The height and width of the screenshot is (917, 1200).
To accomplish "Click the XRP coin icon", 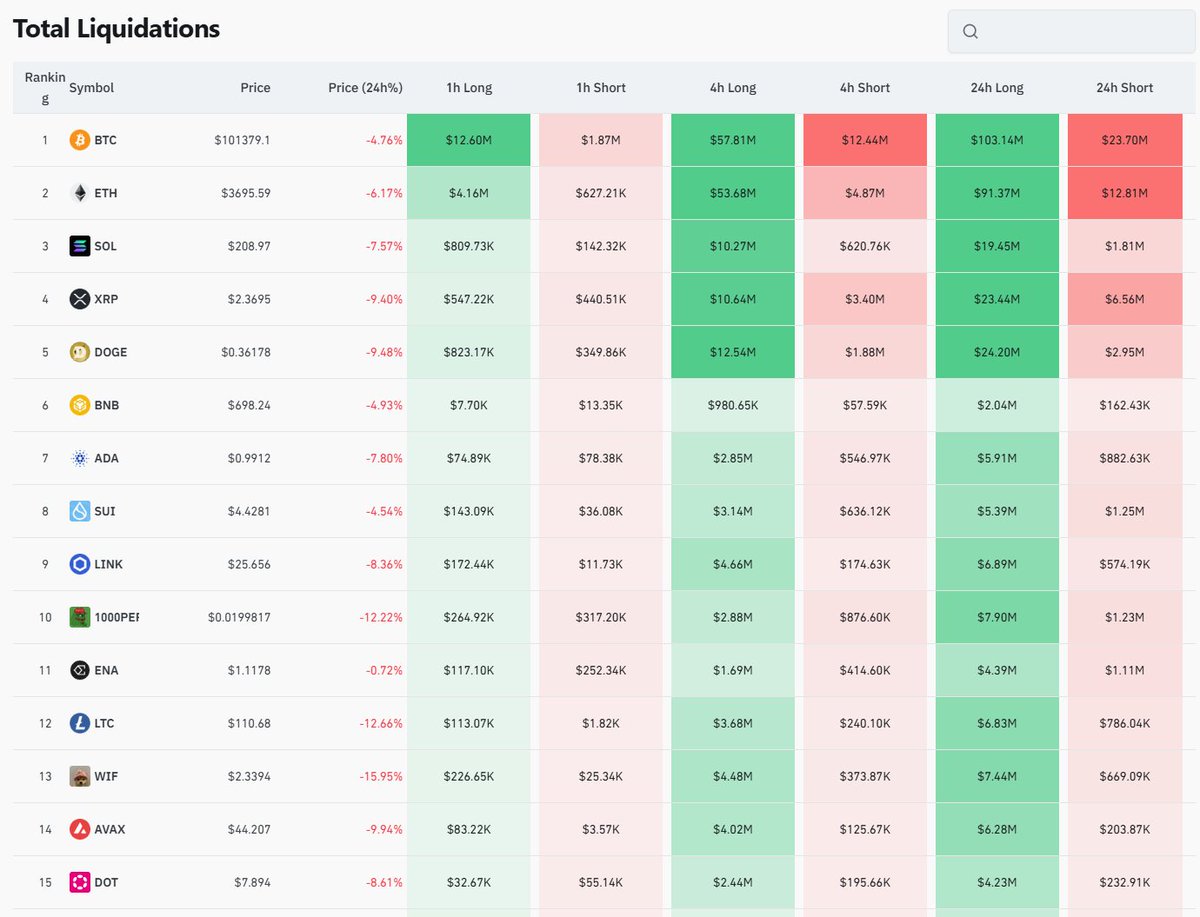I will point(80,299).
